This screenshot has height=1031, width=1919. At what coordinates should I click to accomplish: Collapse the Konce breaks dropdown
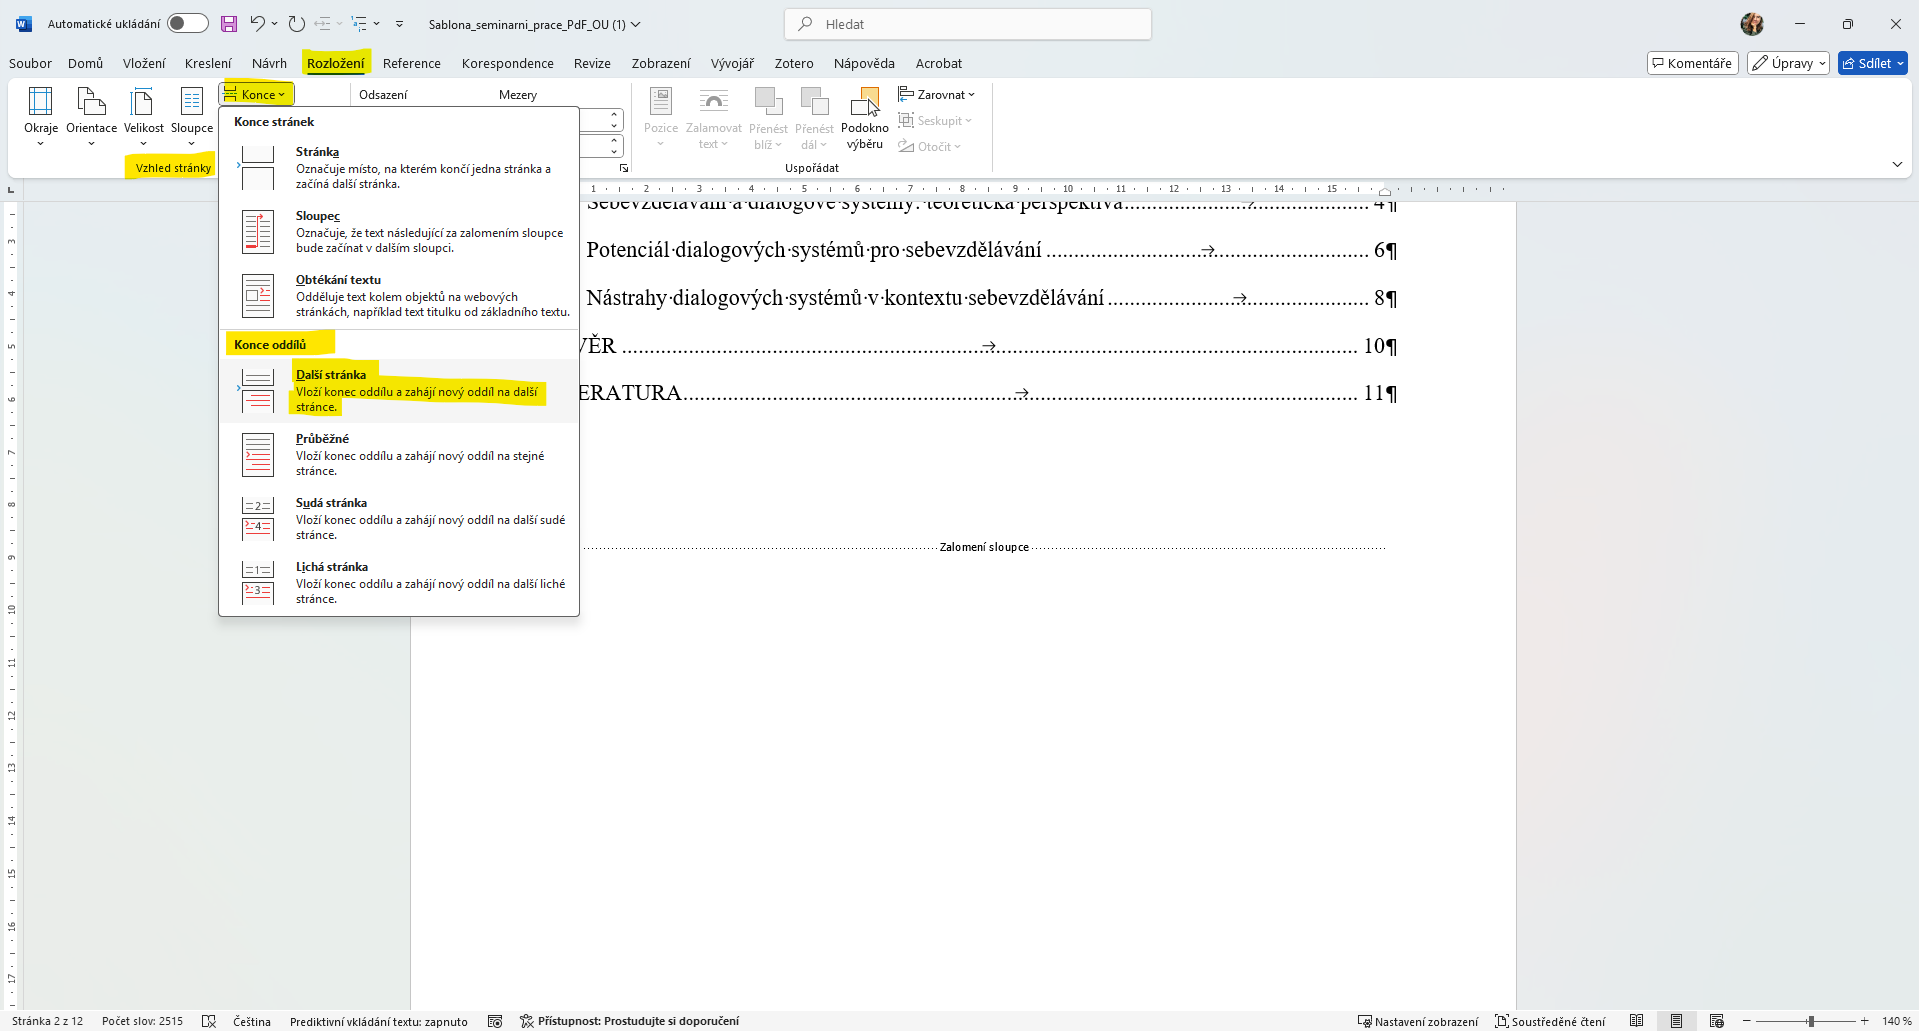(x=256, y=95)
